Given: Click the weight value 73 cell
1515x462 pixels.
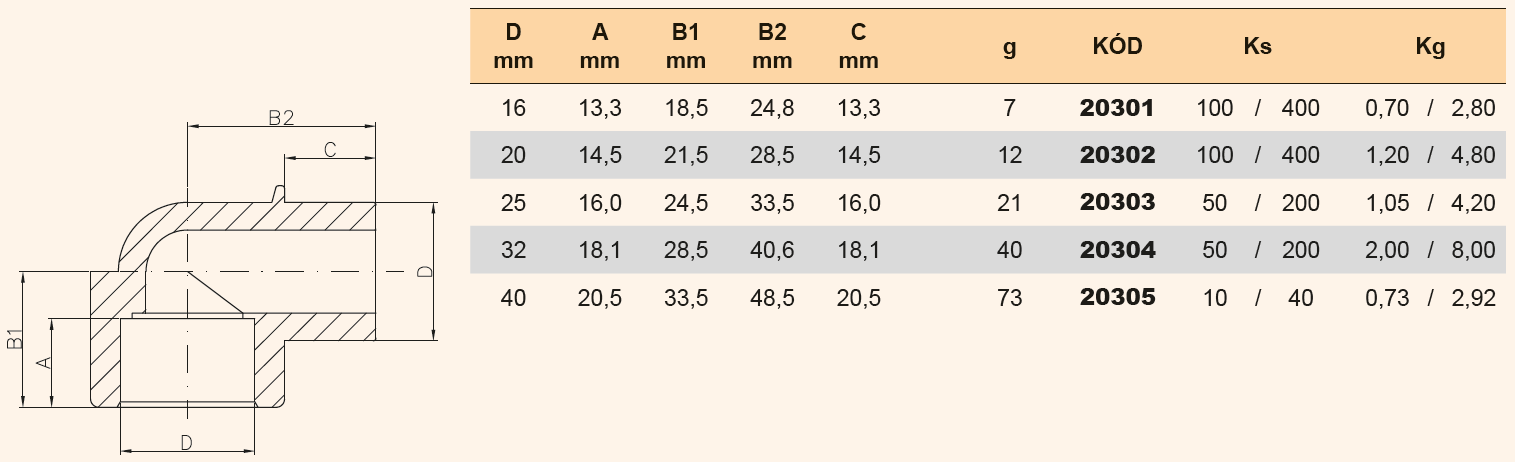Looking at the screenshot, I should click(x=1010, y=297).
